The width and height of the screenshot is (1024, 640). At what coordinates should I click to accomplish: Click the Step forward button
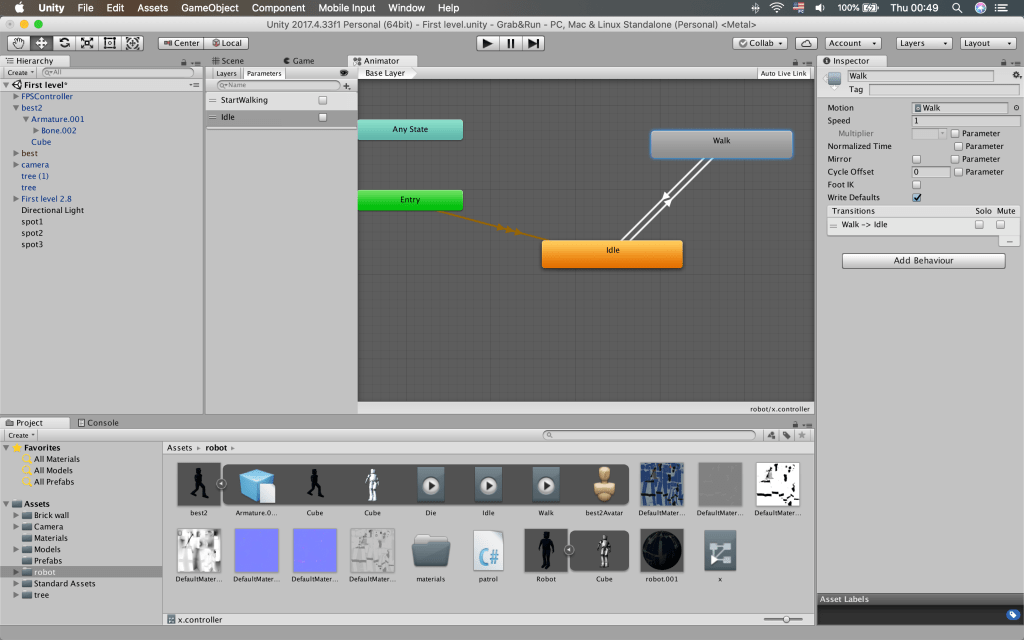pyautogui.click(x=535, y=43)
